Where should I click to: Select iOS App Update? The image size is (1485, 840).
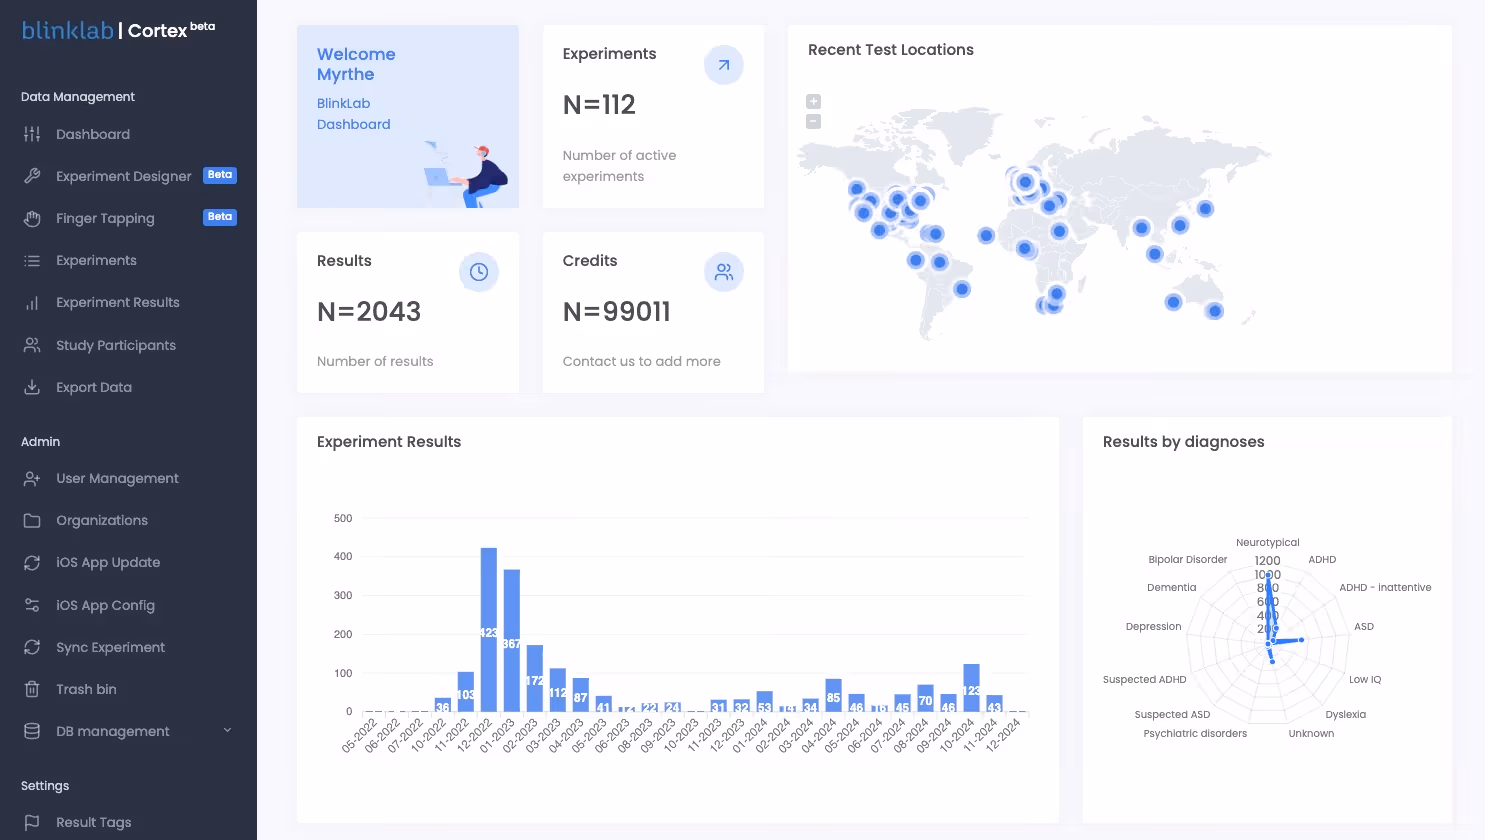(x=108, y=563)
